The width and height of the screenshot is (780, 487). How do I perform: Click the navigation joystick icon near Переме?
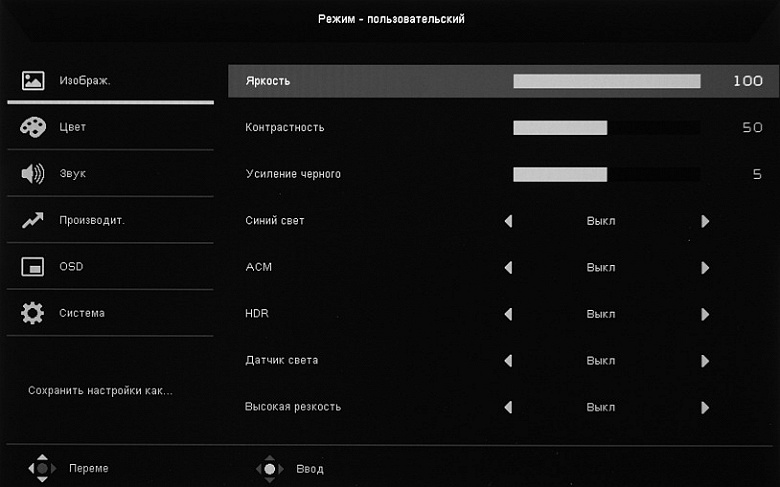(x=41, y=467)
